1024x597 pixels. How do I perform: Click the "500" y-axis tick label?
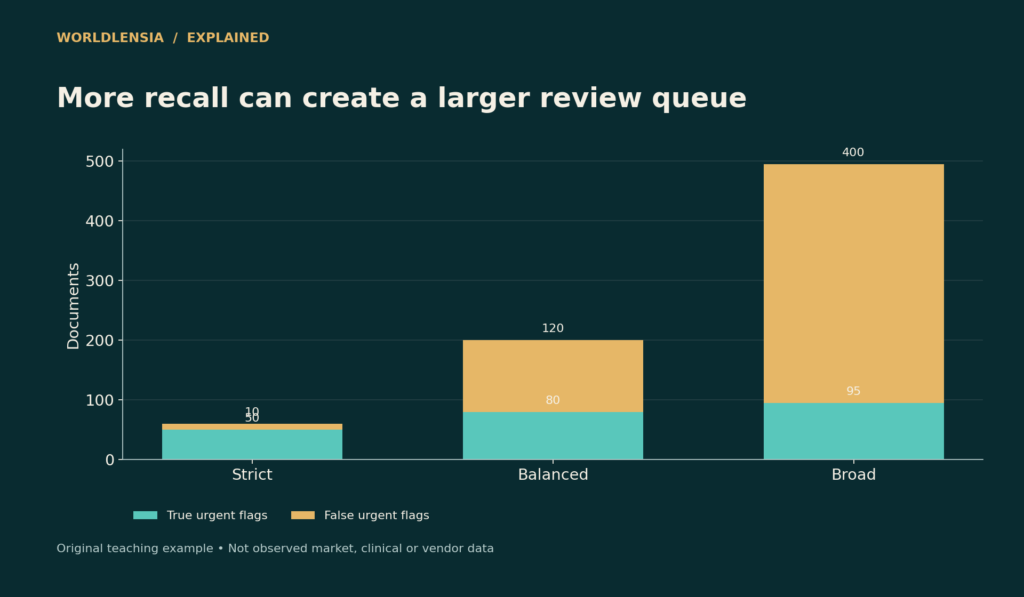[100, 161]
